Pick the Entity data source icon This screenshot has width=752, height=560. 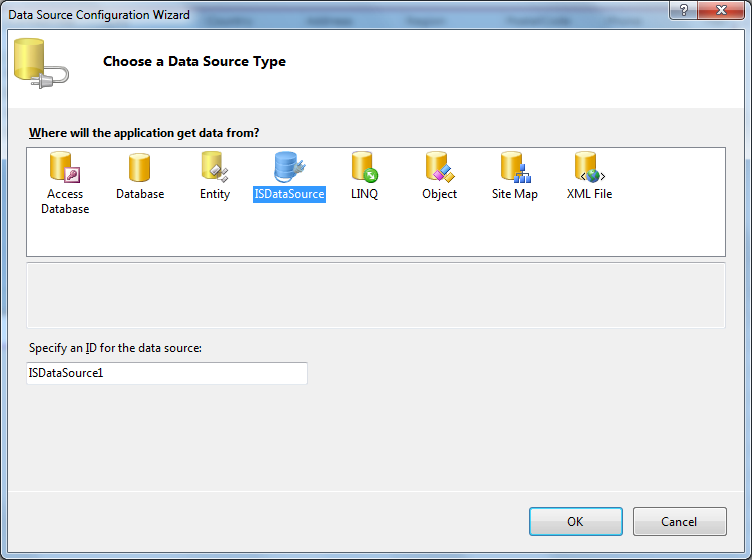point(214,168)
